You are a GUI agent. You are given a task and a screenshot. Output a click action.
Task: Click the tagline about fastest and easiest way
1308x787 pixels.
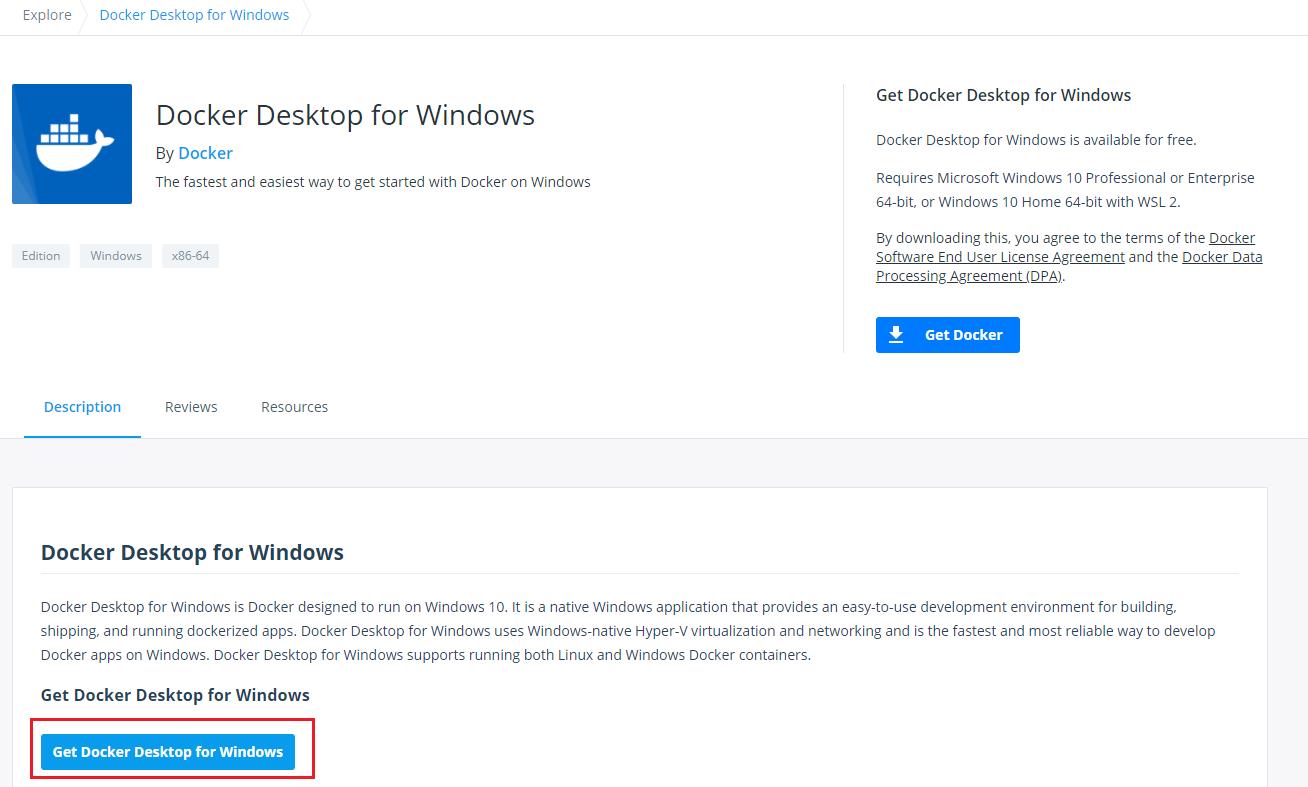(373, 182)
